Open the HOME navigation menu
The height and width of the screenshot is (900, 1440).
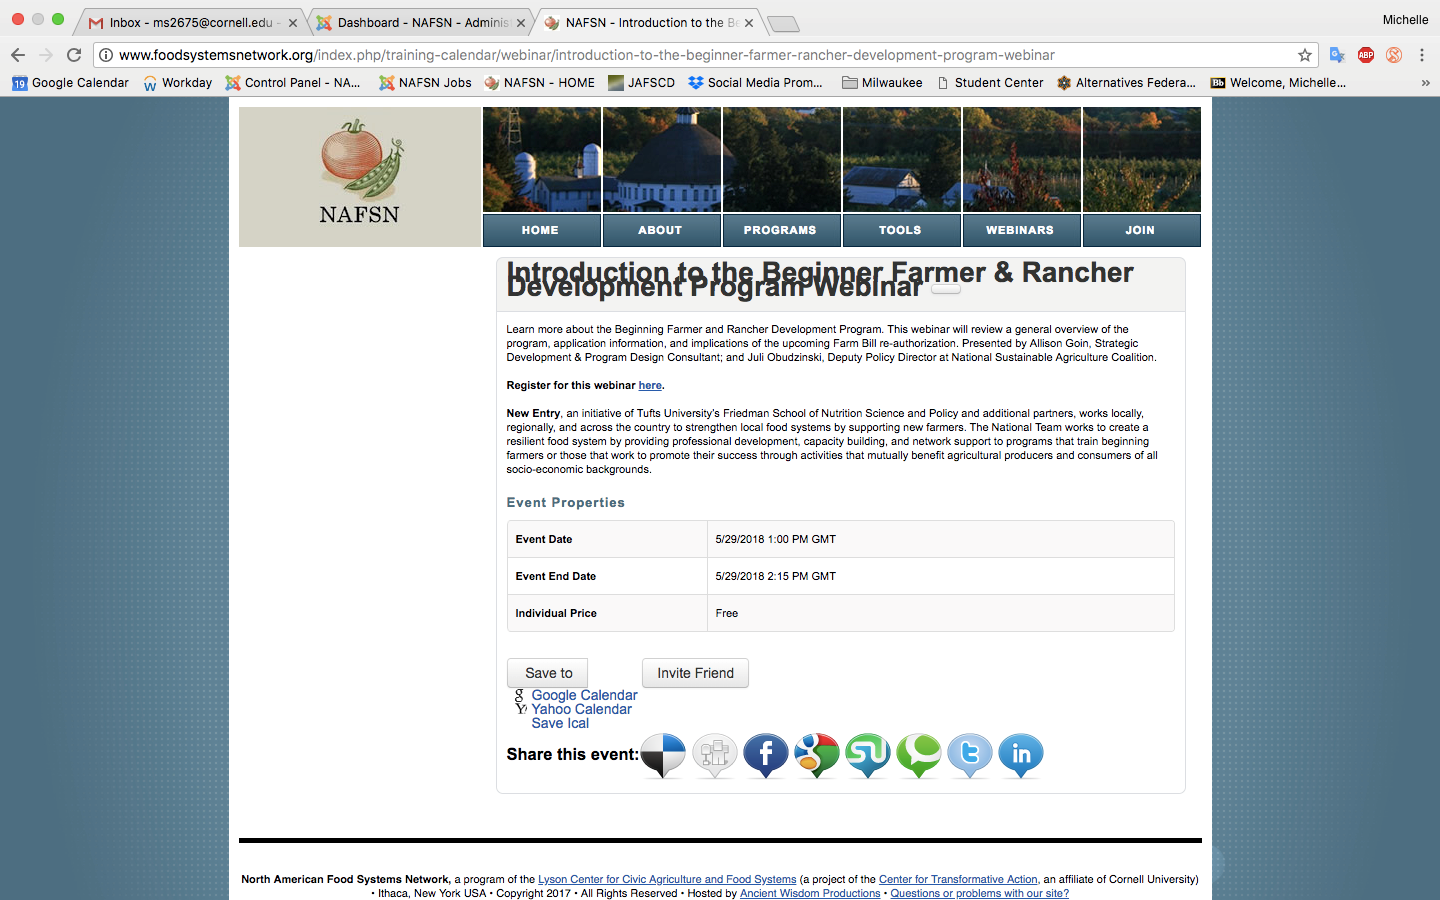(542, 230)
